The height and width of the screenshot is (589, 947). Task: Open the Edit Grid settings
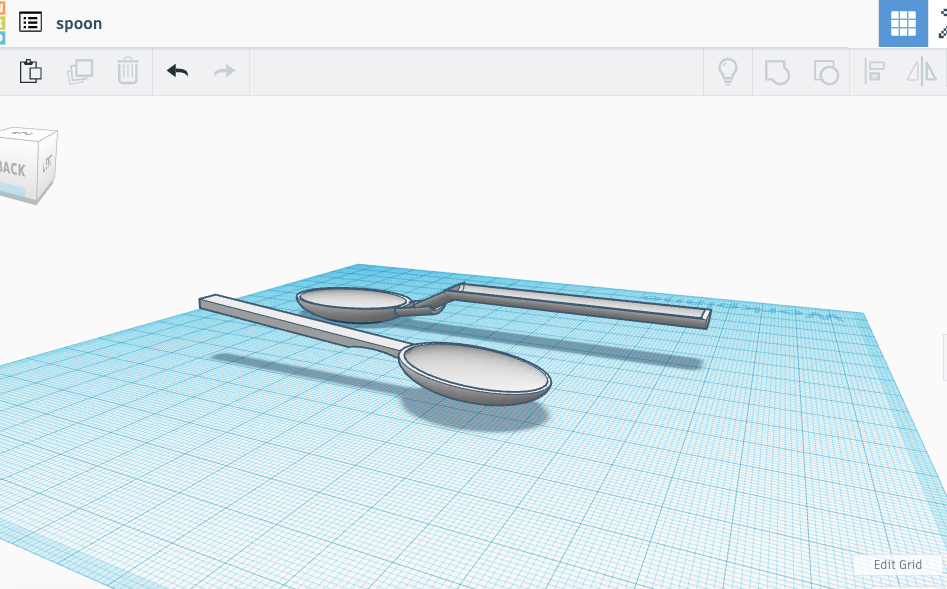[x=897, y=565]
